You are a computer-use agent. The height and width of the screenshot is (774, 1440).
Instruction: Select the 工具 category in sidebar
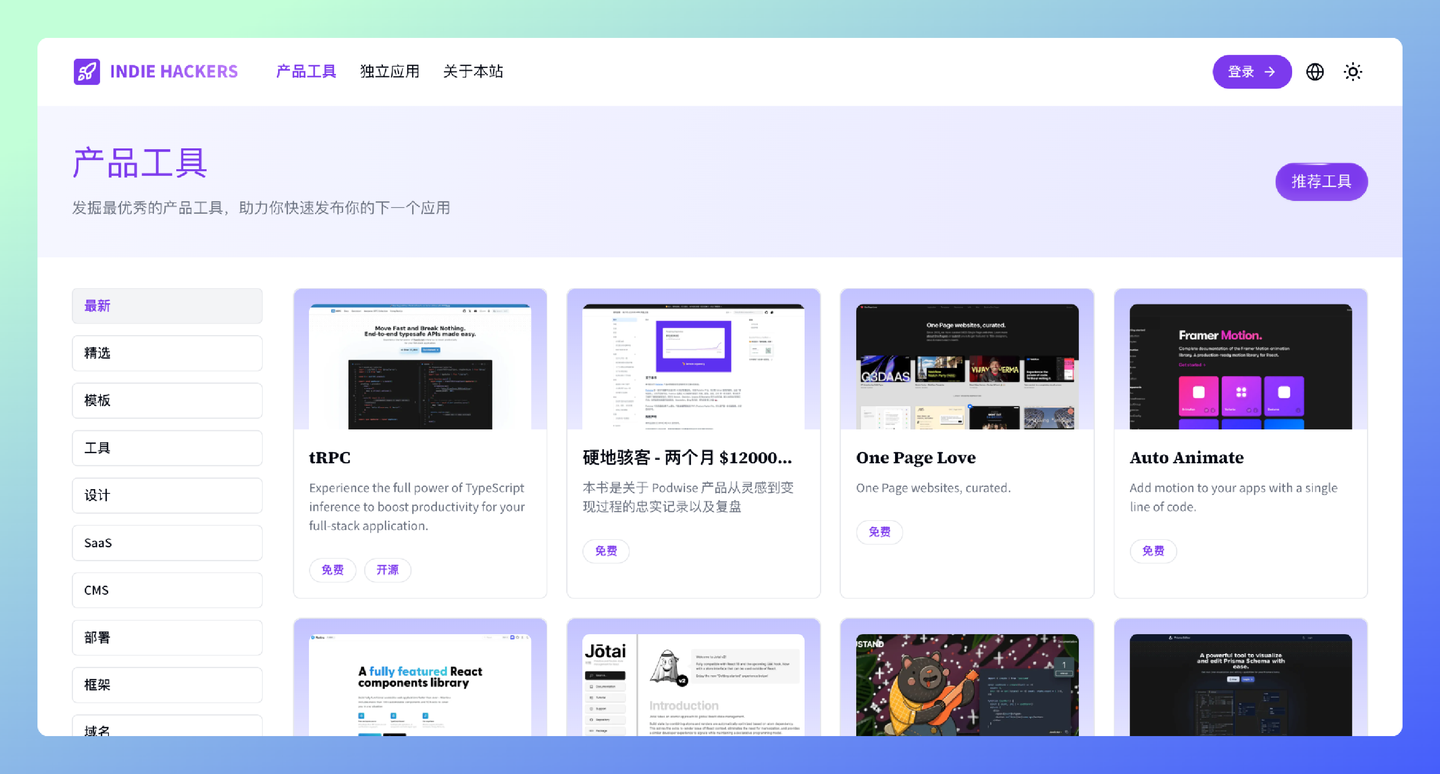pyautogui.click(x=167, y=448)
